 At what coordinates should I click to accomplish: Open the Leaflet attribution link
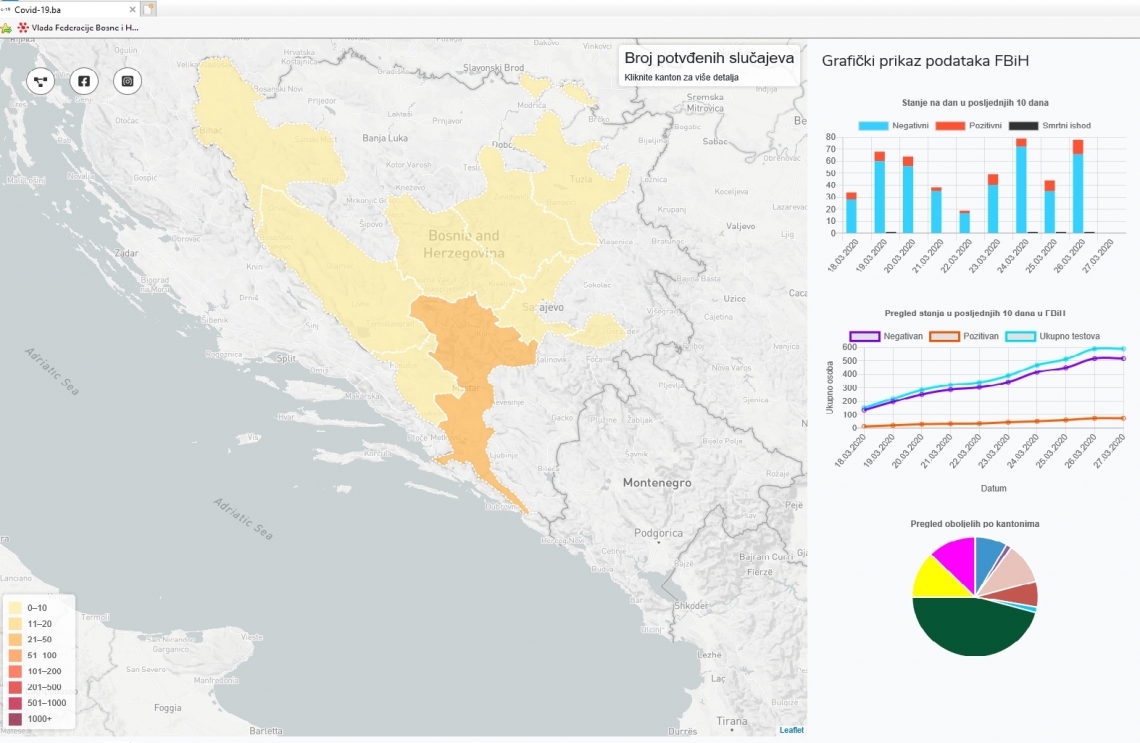coord(791,730)
